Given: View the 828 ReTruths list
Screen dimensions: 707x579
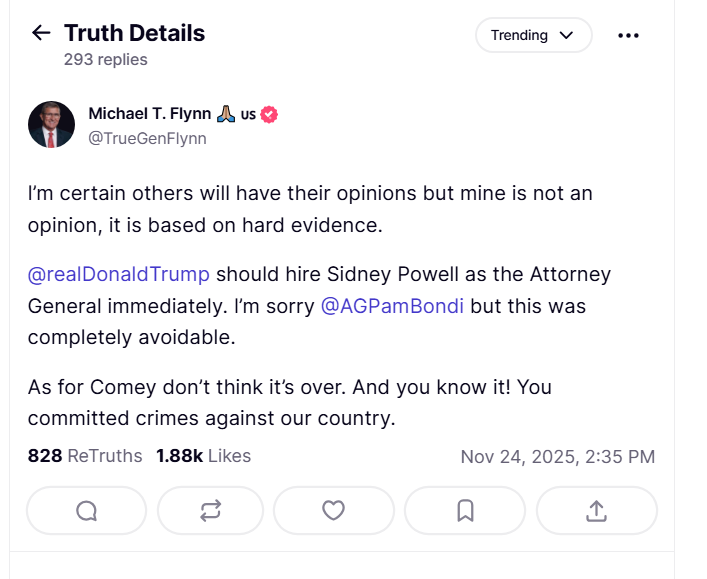Looking at the screenshot, I should tap(85, 456).
